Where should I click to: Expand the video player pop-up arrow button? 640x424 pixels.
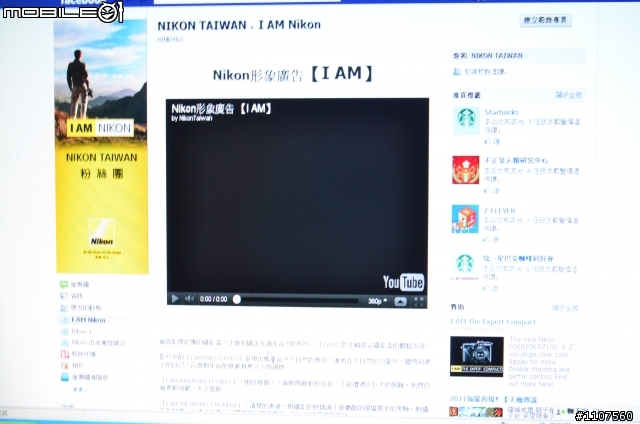pos(400,302)
